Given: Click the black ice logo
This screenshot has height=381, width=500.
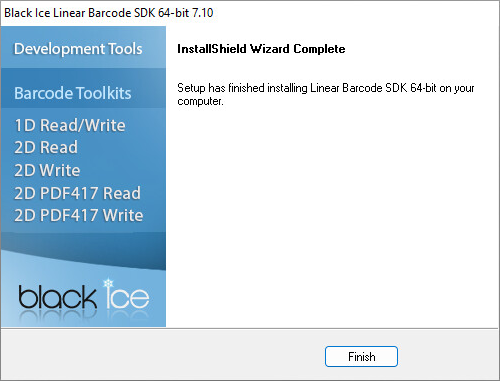Looking at the screenshot, I should pos(84,296).
